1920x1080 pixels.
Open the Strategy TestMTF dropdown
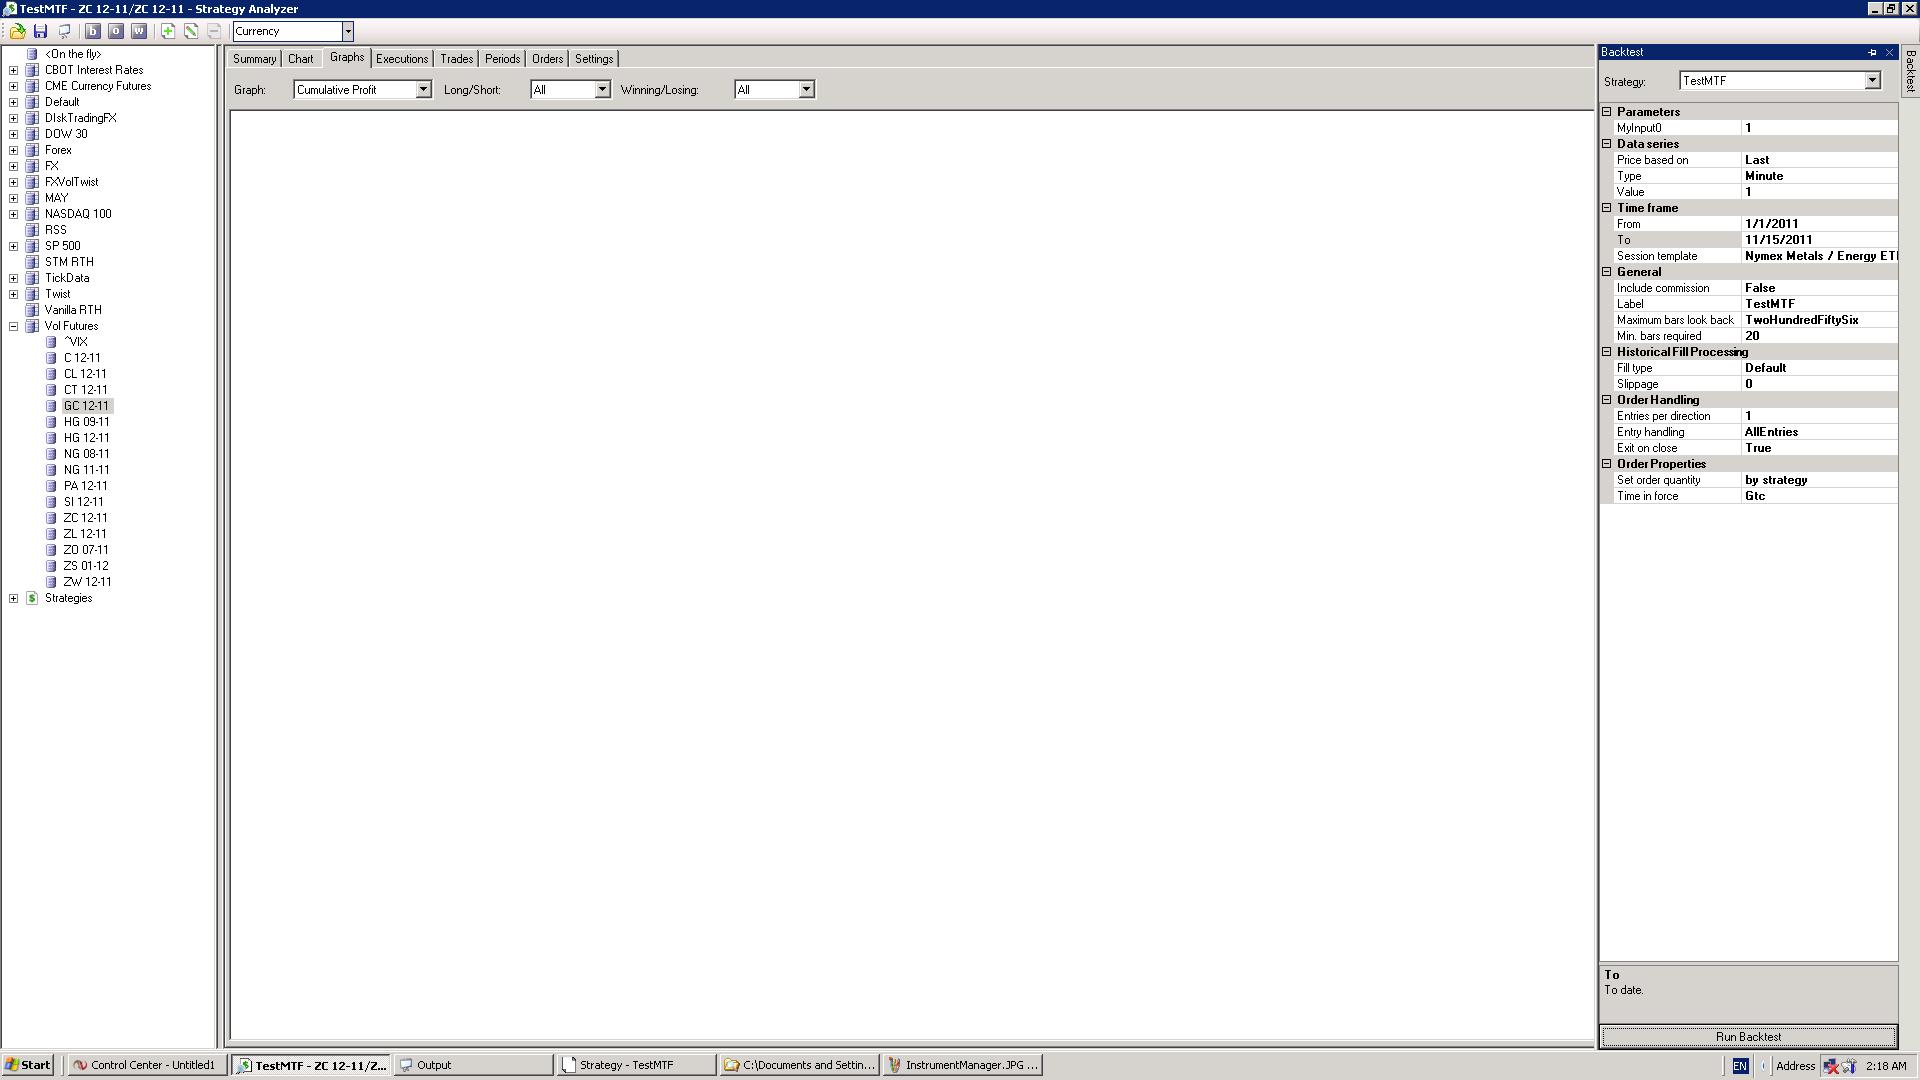1872,81
